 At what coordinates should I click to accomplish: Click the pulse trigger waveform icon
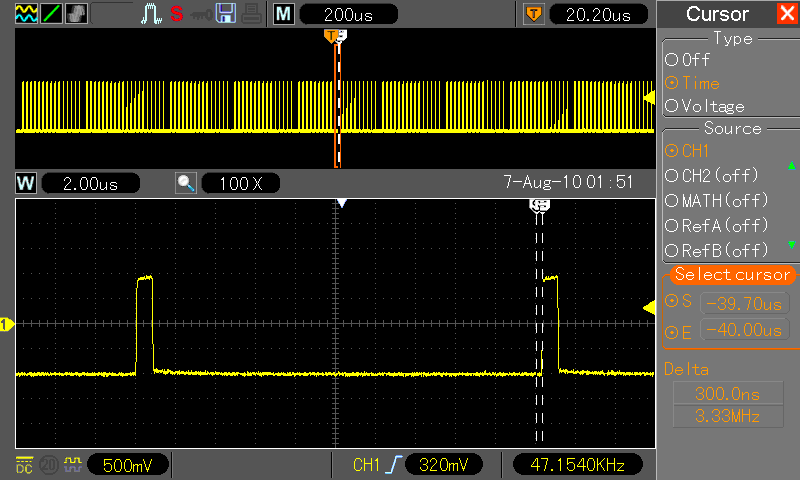(x=150, y=14)
